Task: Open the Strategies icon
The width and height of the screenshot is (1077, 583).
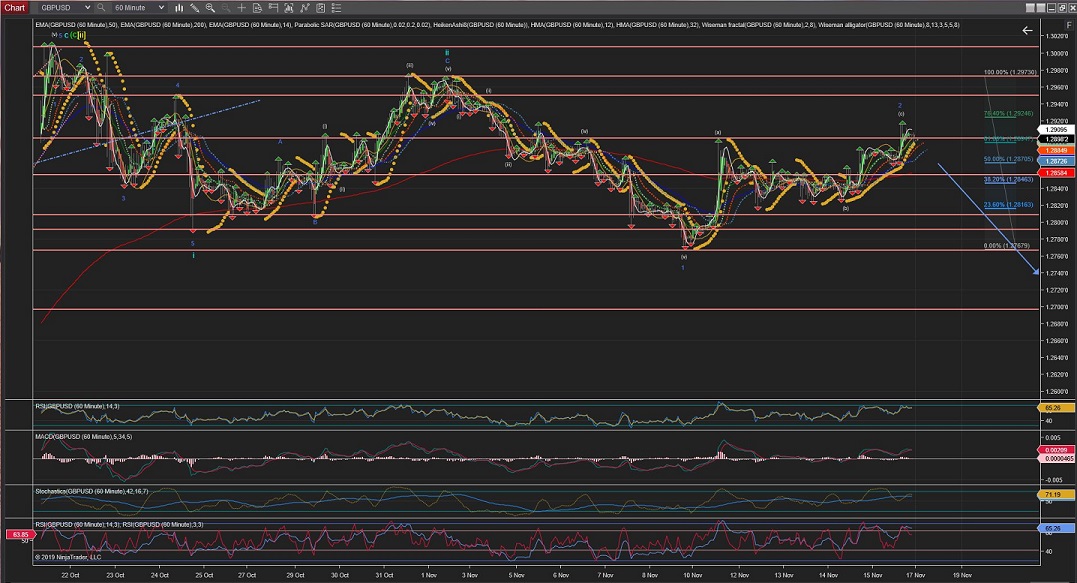Action: 321,7
